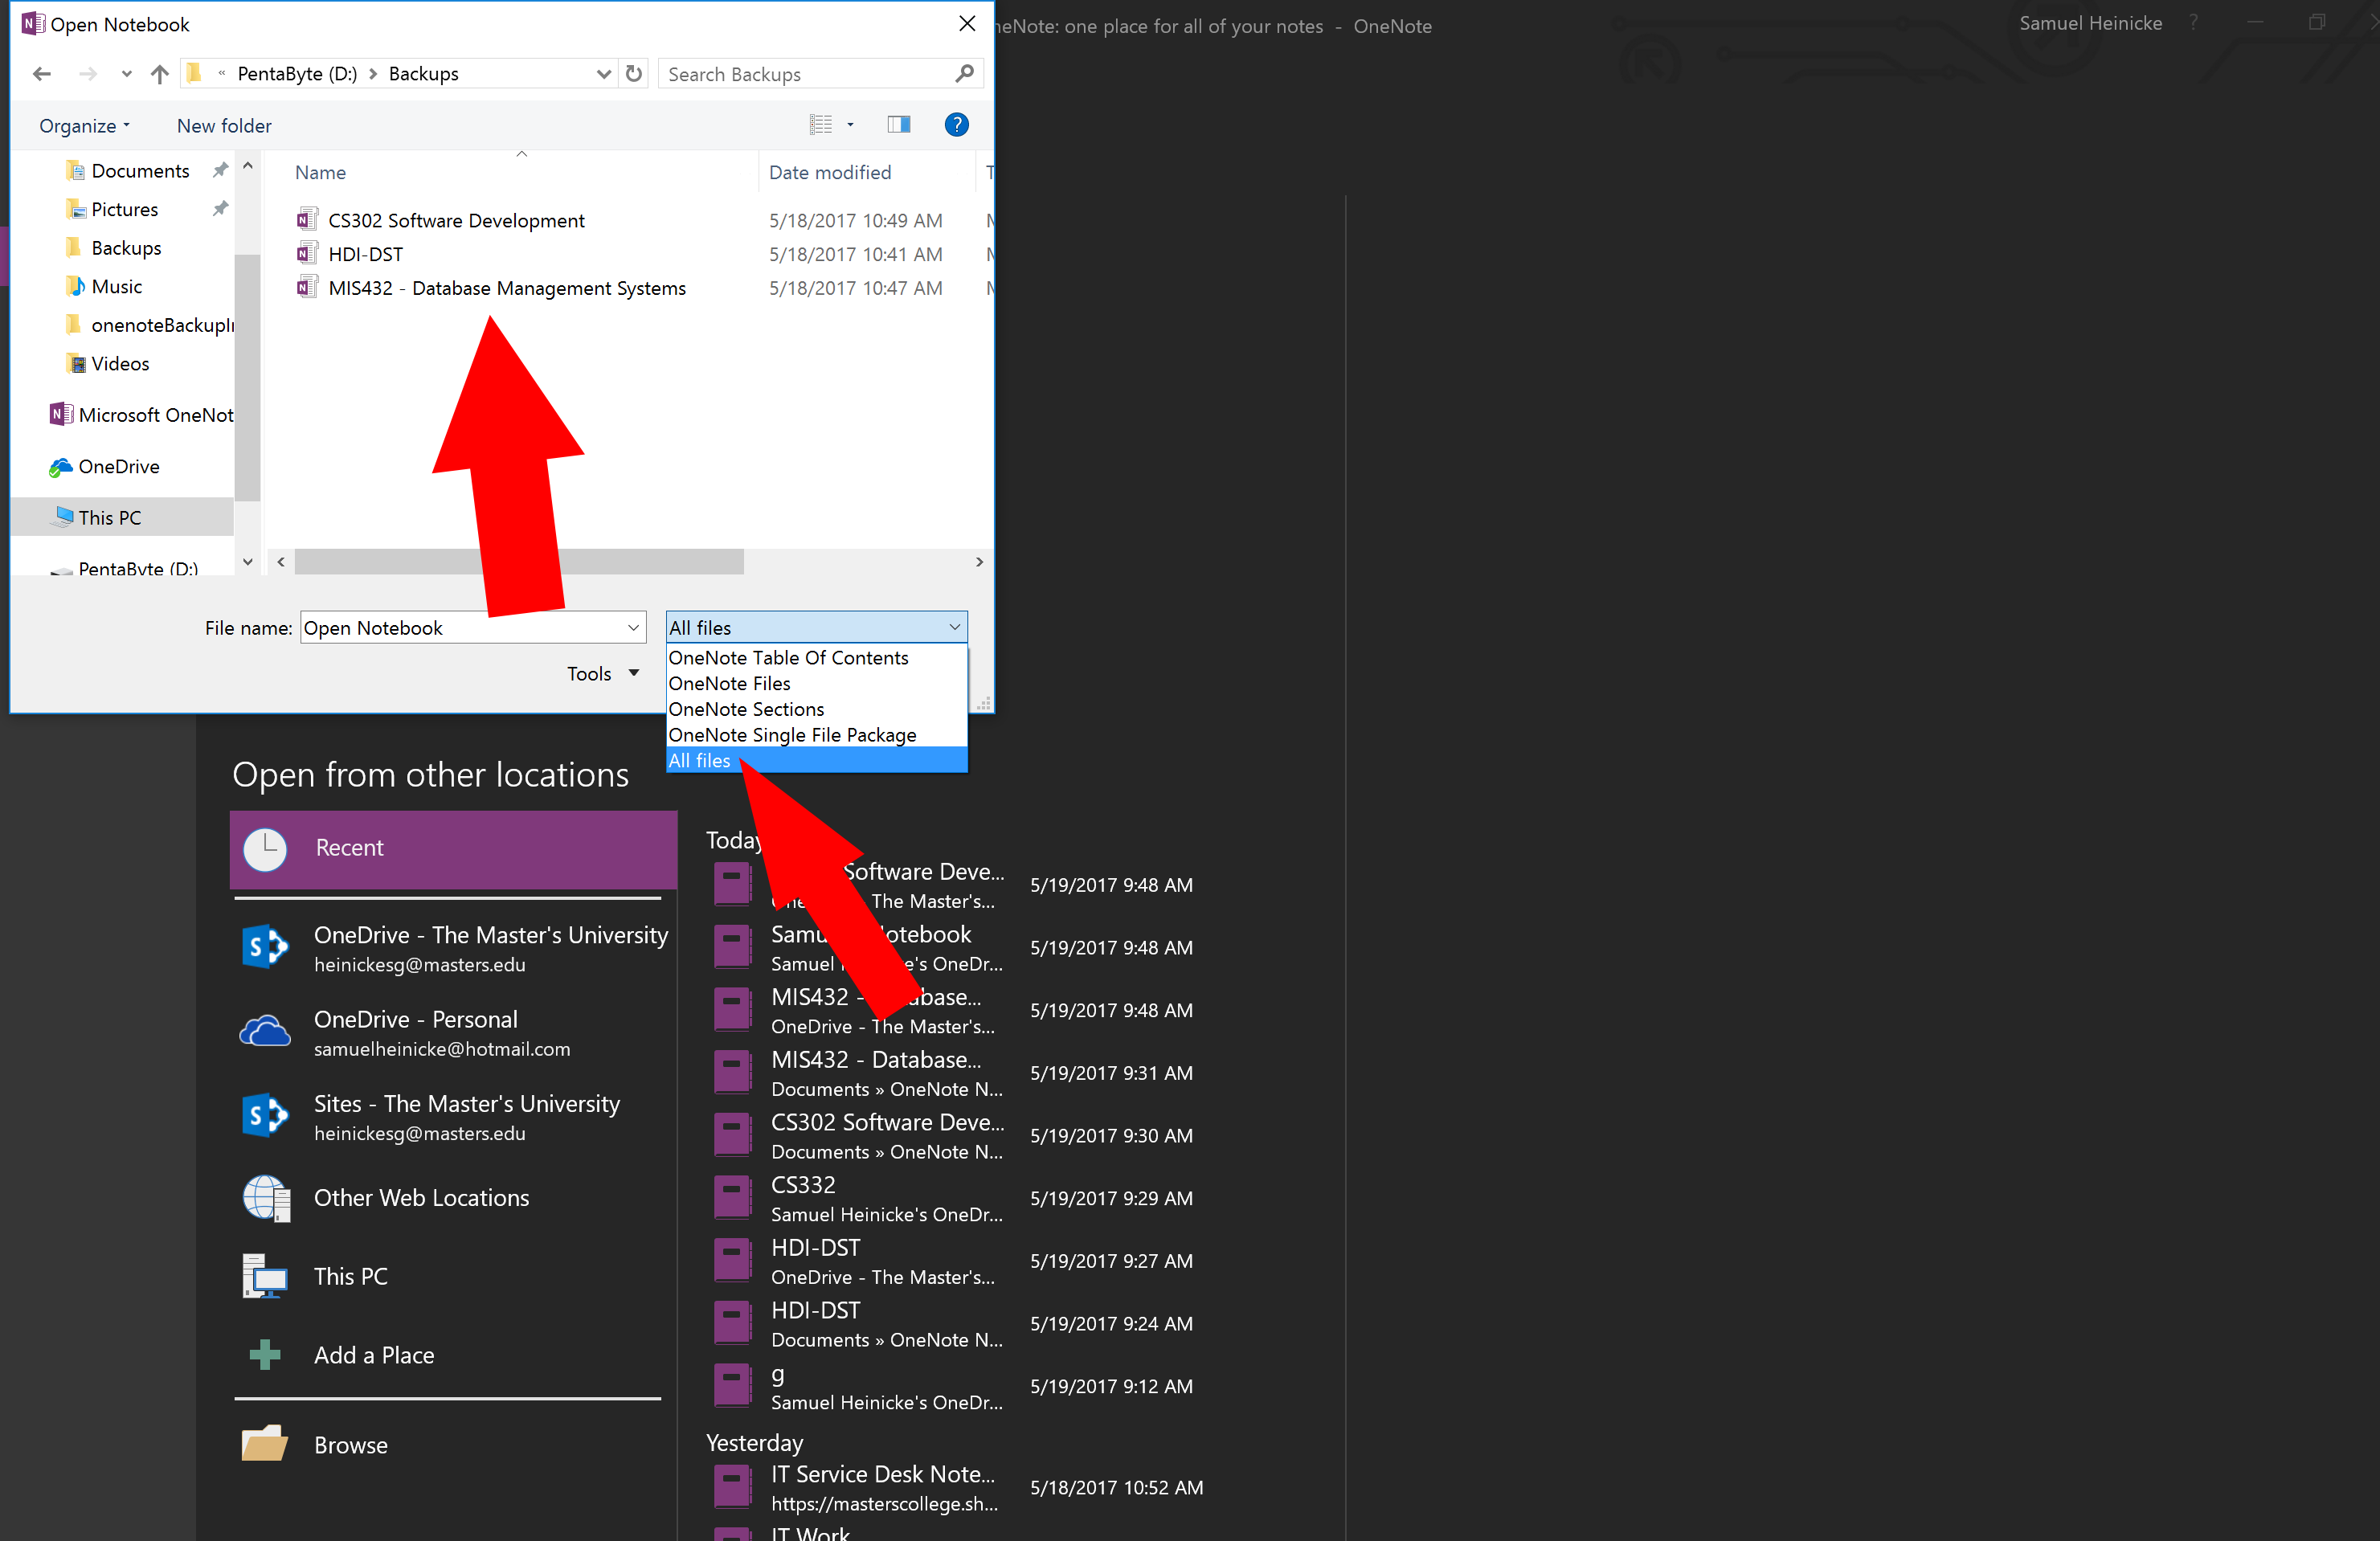2380x1541 pixels.
Task: Expand the Organize menu
Action: [84, 126]
